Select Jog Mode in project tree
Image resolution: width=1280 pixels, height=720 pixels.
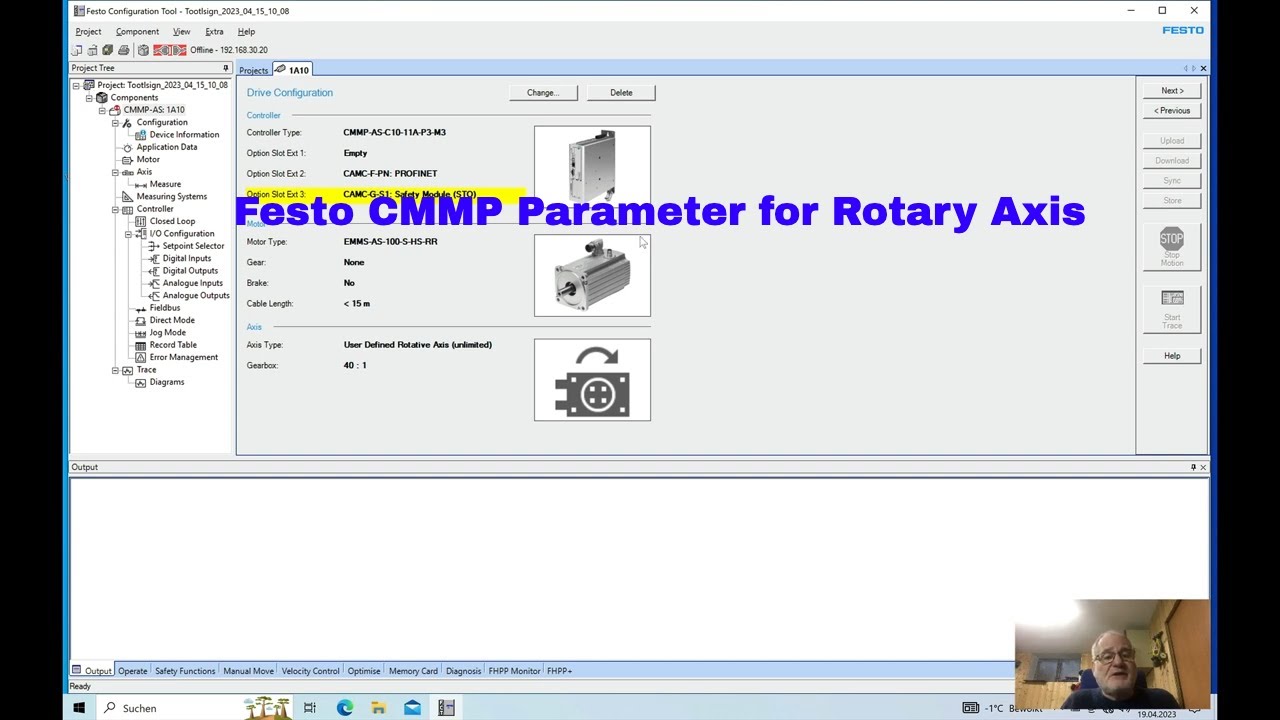pyautogui.click(x=167, y=332)
